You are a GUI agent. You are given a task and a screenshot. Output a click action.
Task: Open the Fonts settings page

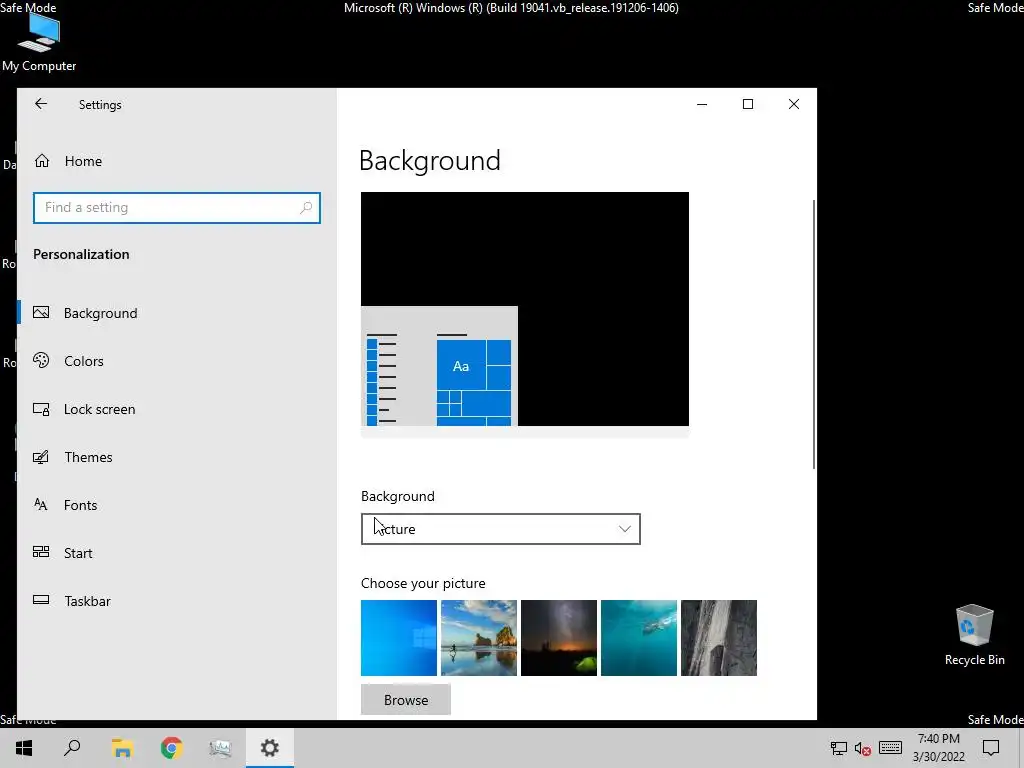point(176,505)
